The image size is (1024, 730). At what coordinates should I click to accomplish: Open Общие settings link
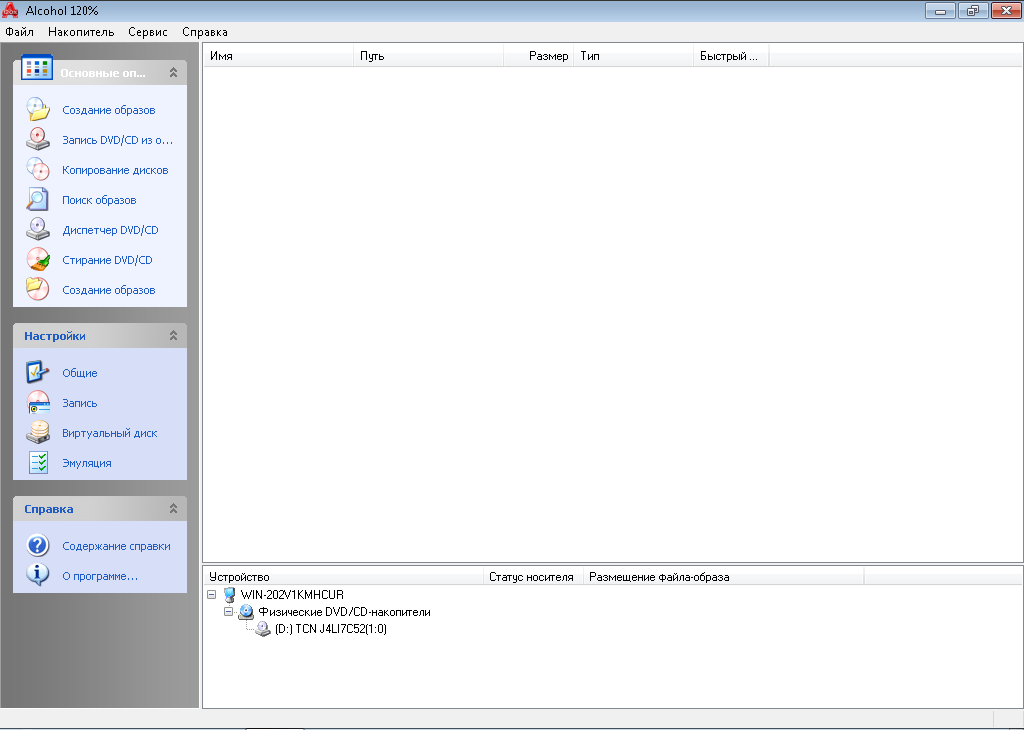tap(80, 373)
